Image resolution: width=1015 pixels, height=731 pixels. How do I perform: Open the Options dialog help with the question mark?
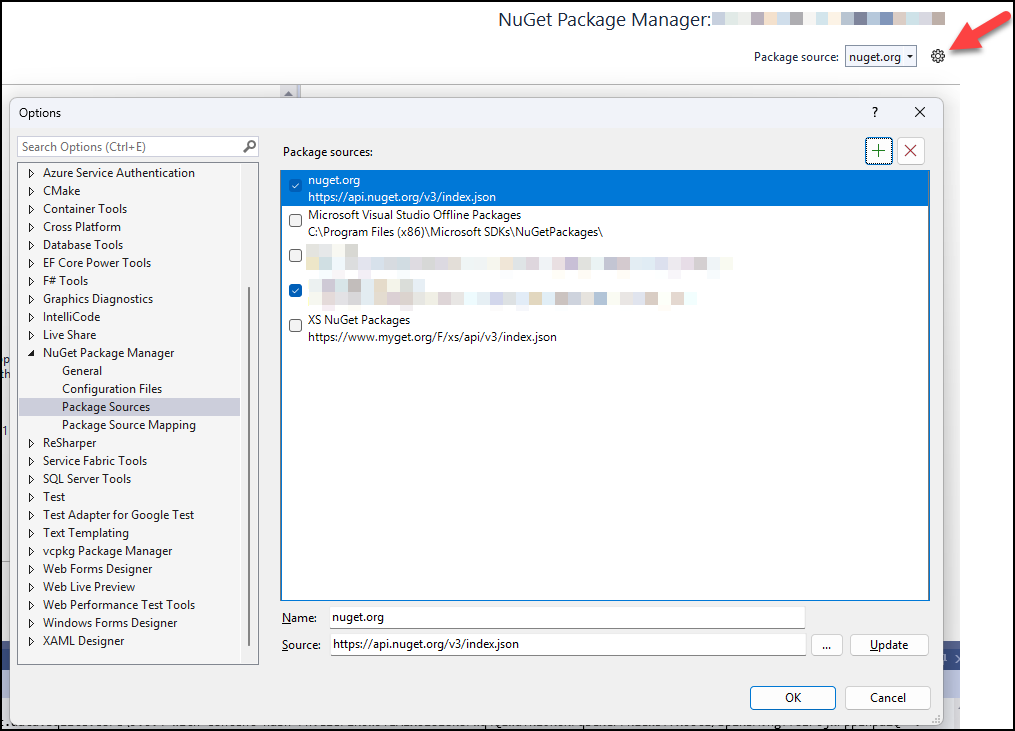[874, 112]
